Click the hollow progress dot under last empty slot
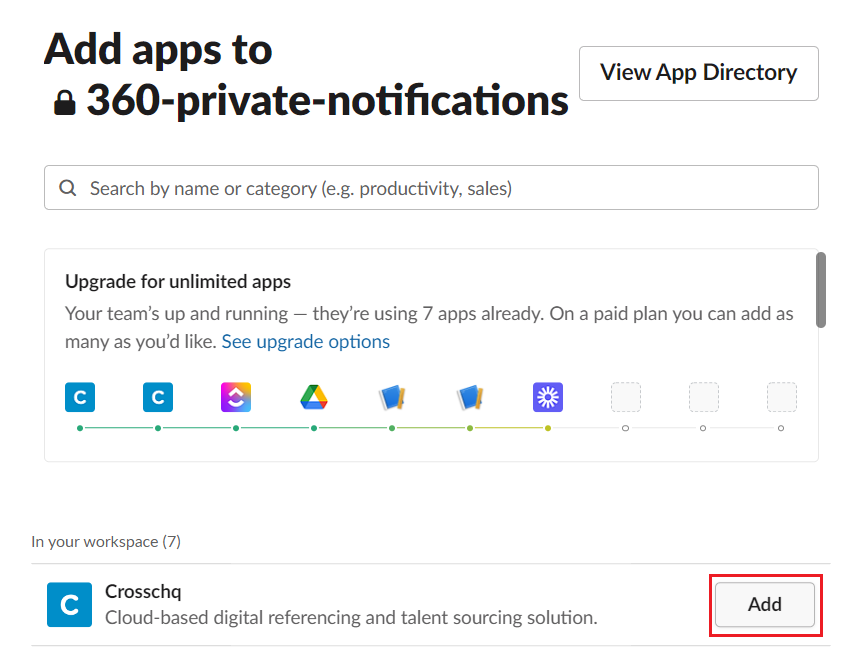This screenshot has width=847, height=655. (781, 428)
